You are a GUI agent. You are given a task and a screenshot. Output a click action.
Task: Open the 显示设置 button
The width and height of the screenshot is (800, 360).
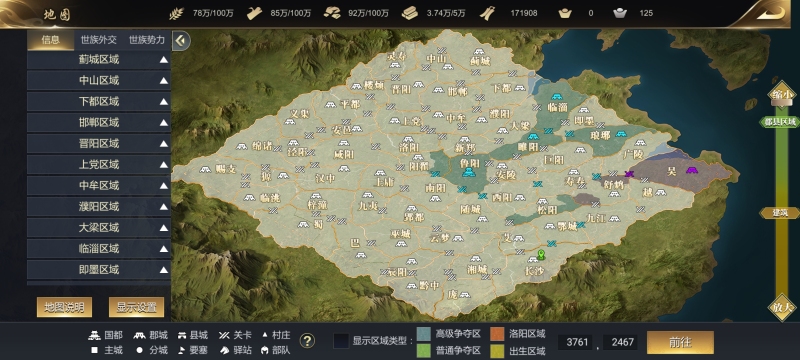(x=136, y=307)
